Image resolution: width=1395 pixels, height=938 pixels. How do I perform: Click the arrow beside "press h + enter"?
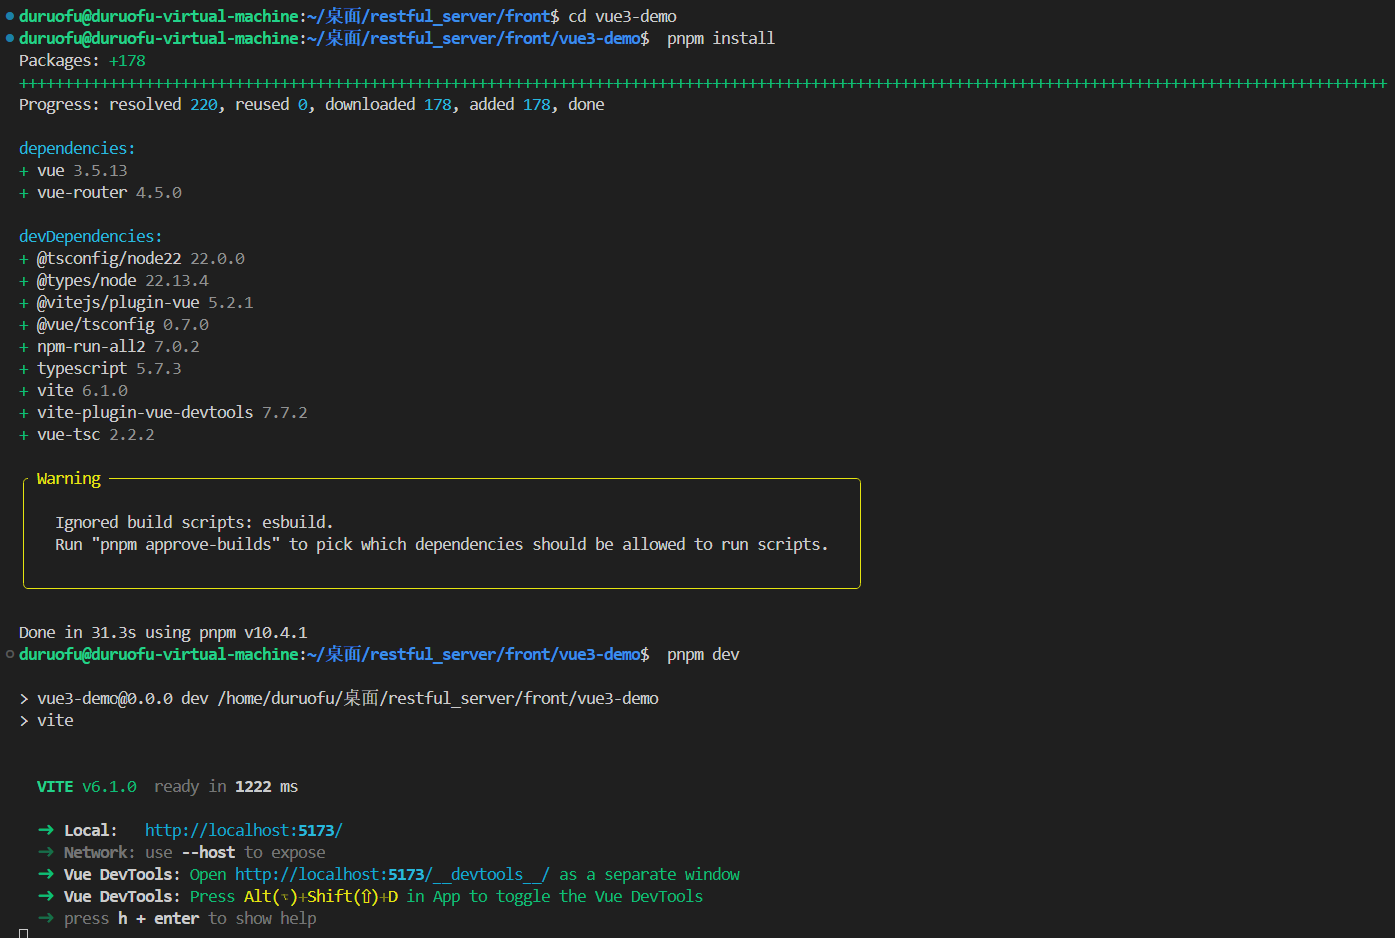pos(46,919)
